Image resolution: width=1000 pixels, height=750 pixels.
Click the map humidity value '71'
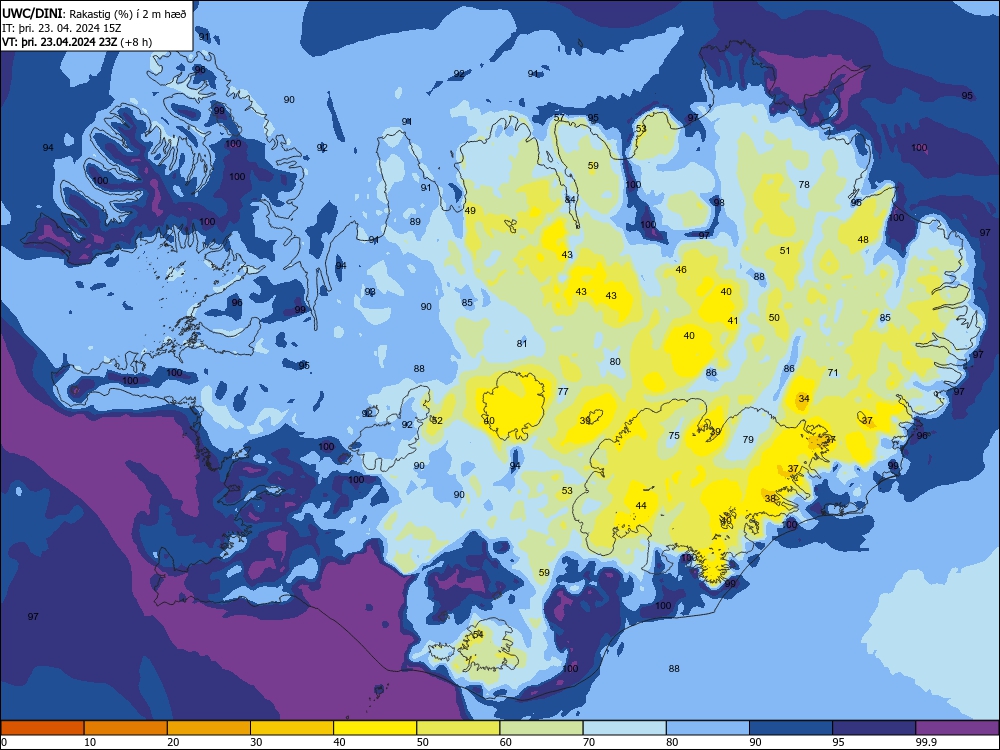(832, 372)
